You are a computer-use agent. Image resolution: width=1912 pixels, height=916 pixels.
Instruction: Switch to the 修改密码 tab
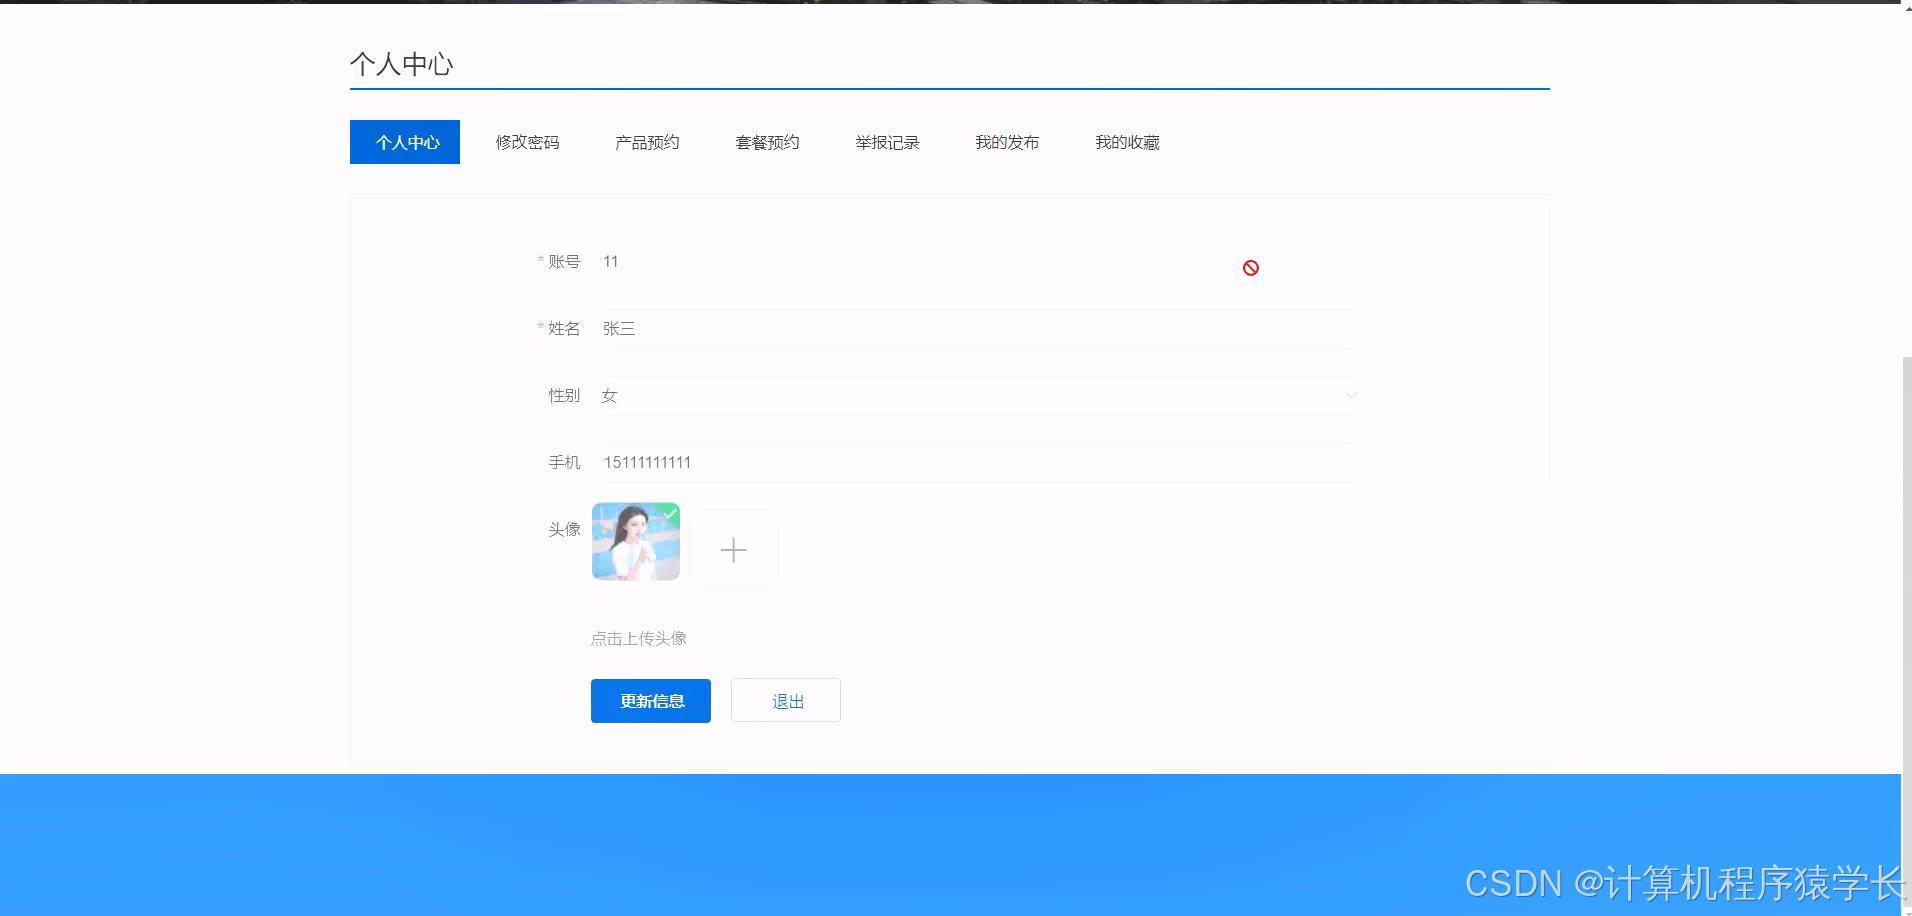coord(526,141)
